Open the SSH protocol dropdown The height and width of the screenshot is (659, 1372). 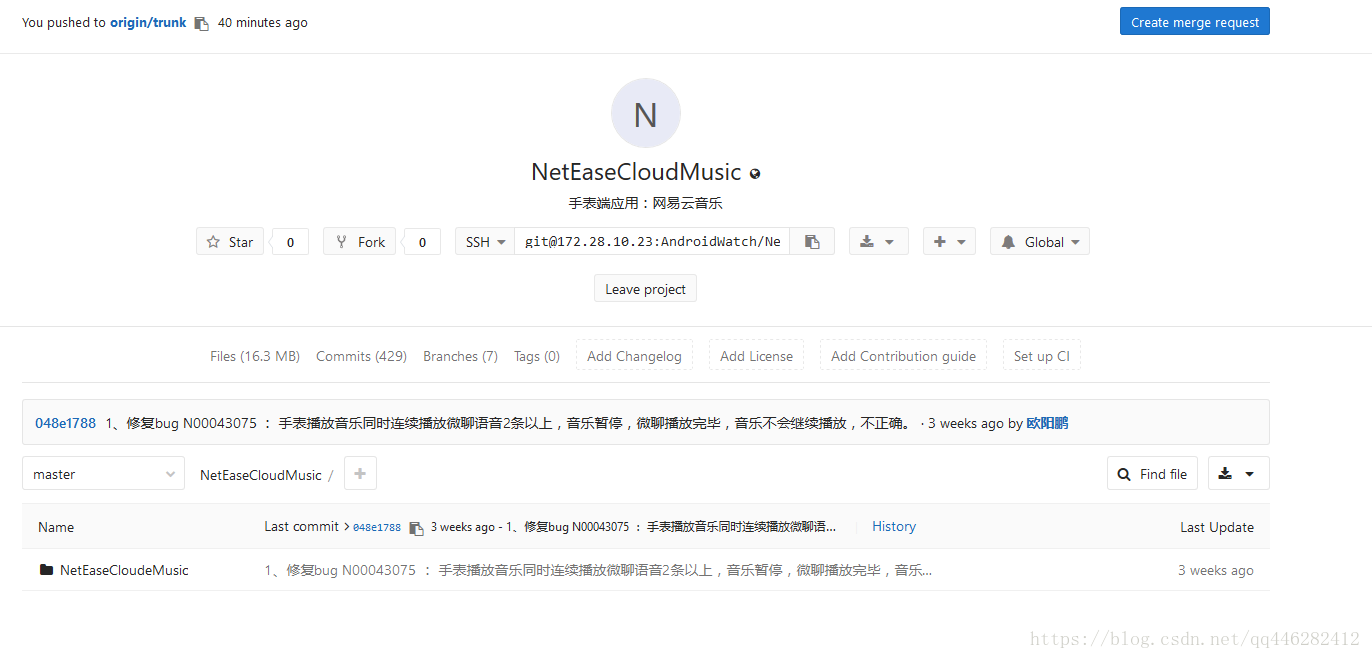coord(485,242)
